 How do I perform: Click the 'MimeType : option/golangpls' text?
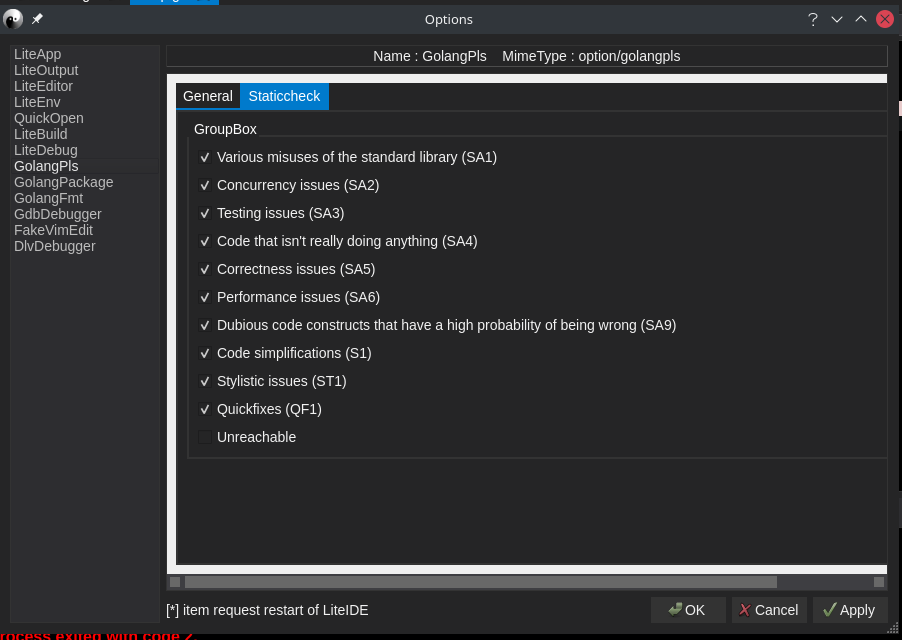(x=591, y=56)
